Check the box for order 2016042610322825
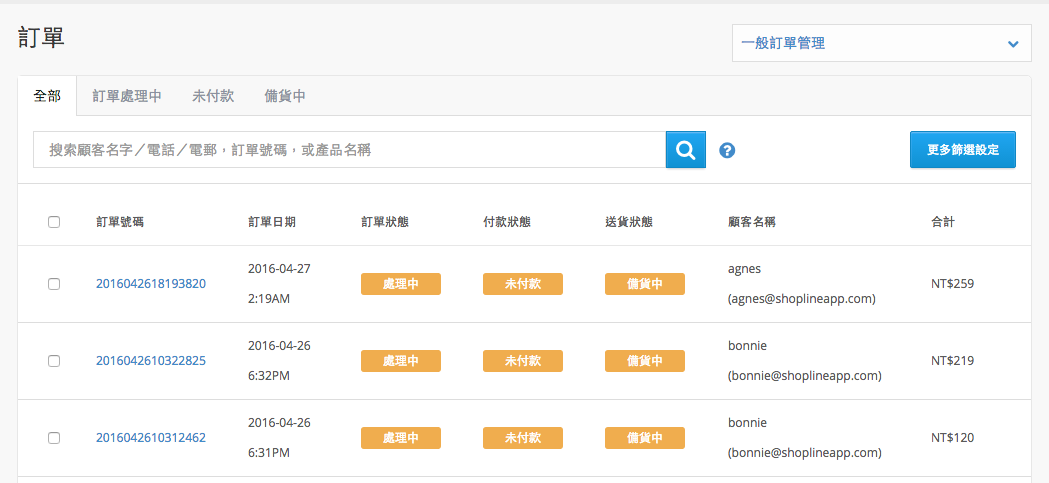The width and height of the screenshot is (1049, 483). [54, 361]
